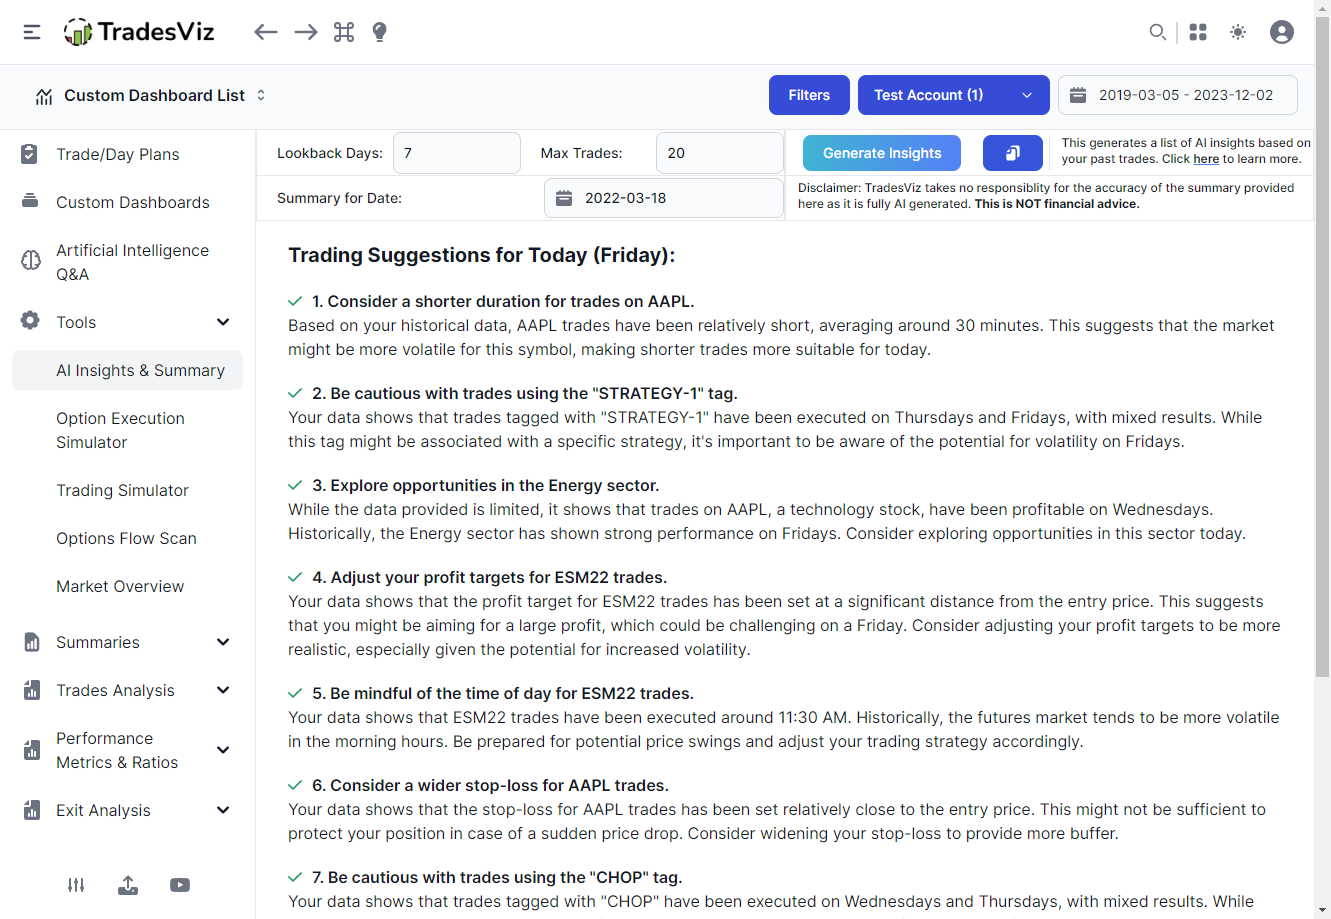The height and width of the screenshot is (919, 1331).
Task: Open the user profile avatar
Action: [1281, 32]
